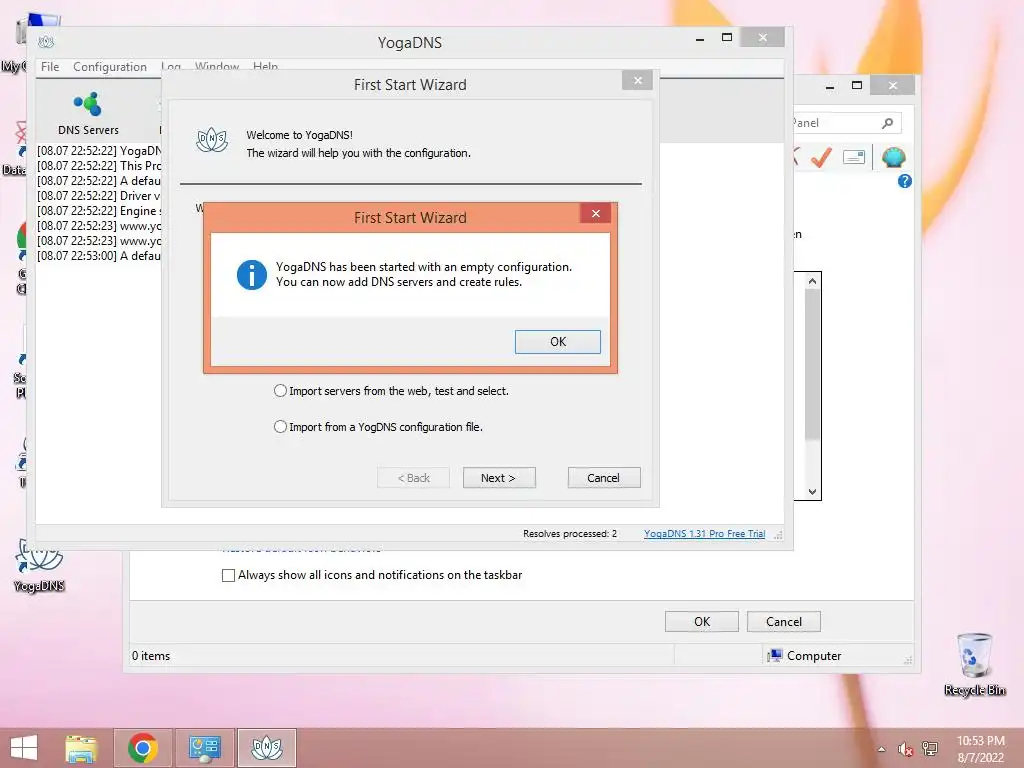Click Cancel in the First Start Wizard

pyautogui.click(x=603, y=477)
